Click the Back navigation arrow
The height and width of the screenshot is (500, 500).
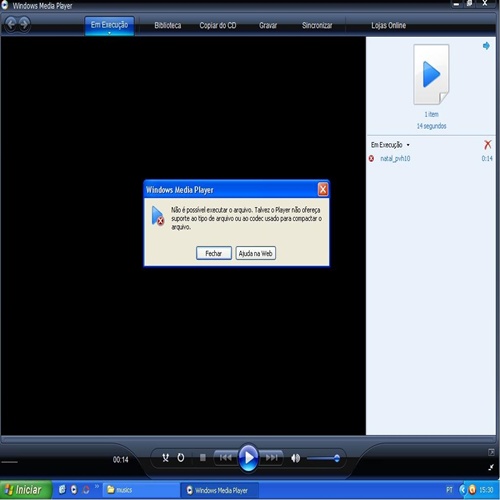(11, 24)
